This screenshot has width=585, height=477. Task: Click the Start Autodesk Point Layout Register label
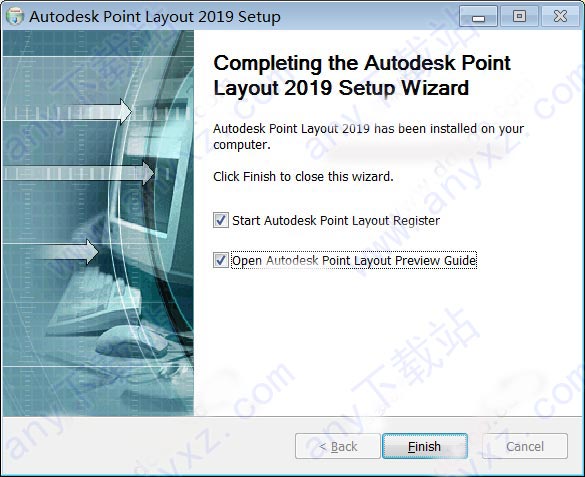(x=336, y=220)
